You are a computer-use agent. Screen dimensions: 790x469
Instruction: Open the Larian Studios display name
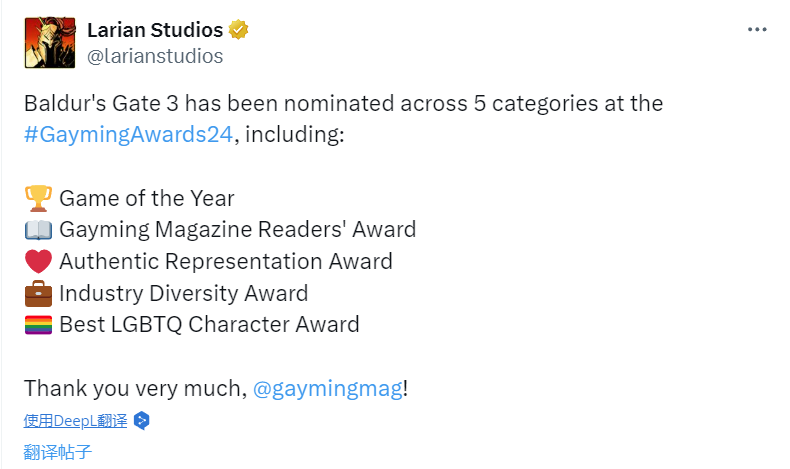coord(154,30)
